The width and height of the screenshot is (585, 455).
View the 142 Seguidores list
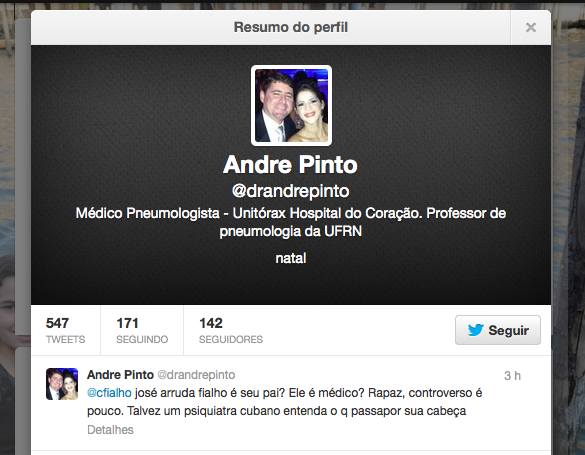(x=231, y=330)
